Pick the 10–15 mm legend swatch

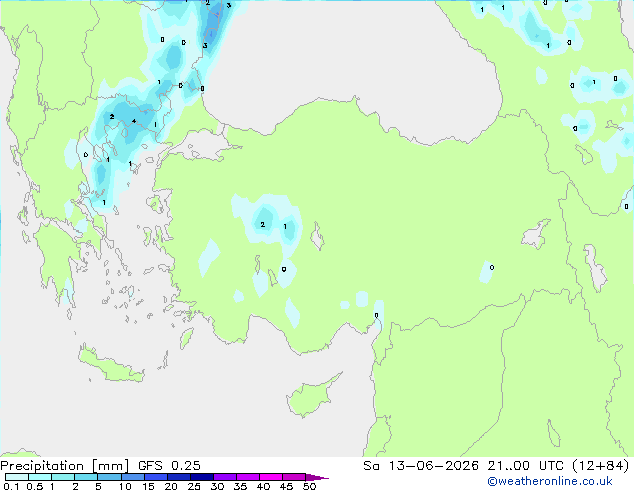click(133, 477)
